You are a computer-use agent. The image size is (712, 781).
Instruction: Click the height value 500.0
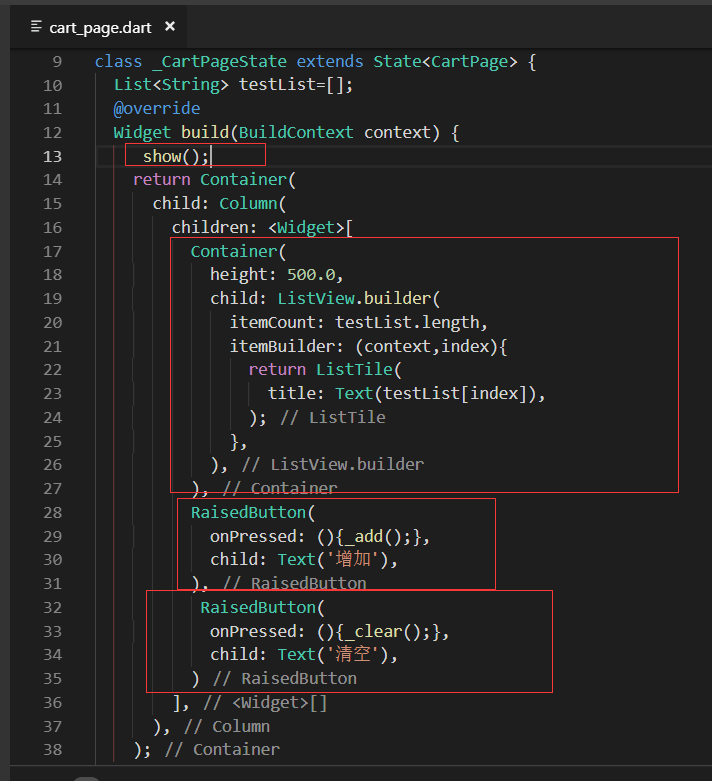click(311, 275)
